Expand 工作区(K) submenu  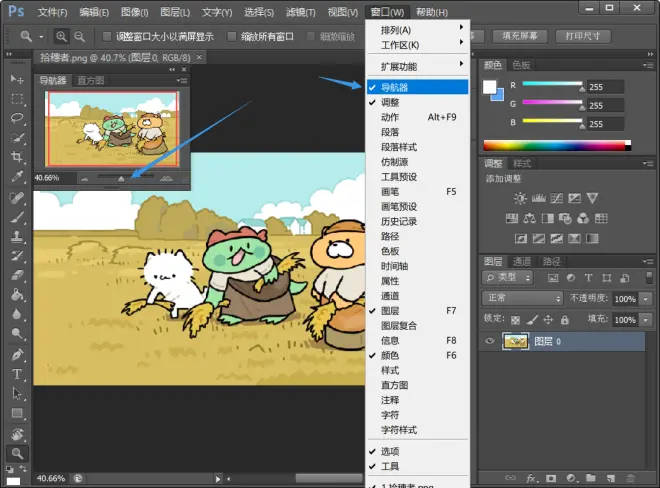tap(417, 45)
